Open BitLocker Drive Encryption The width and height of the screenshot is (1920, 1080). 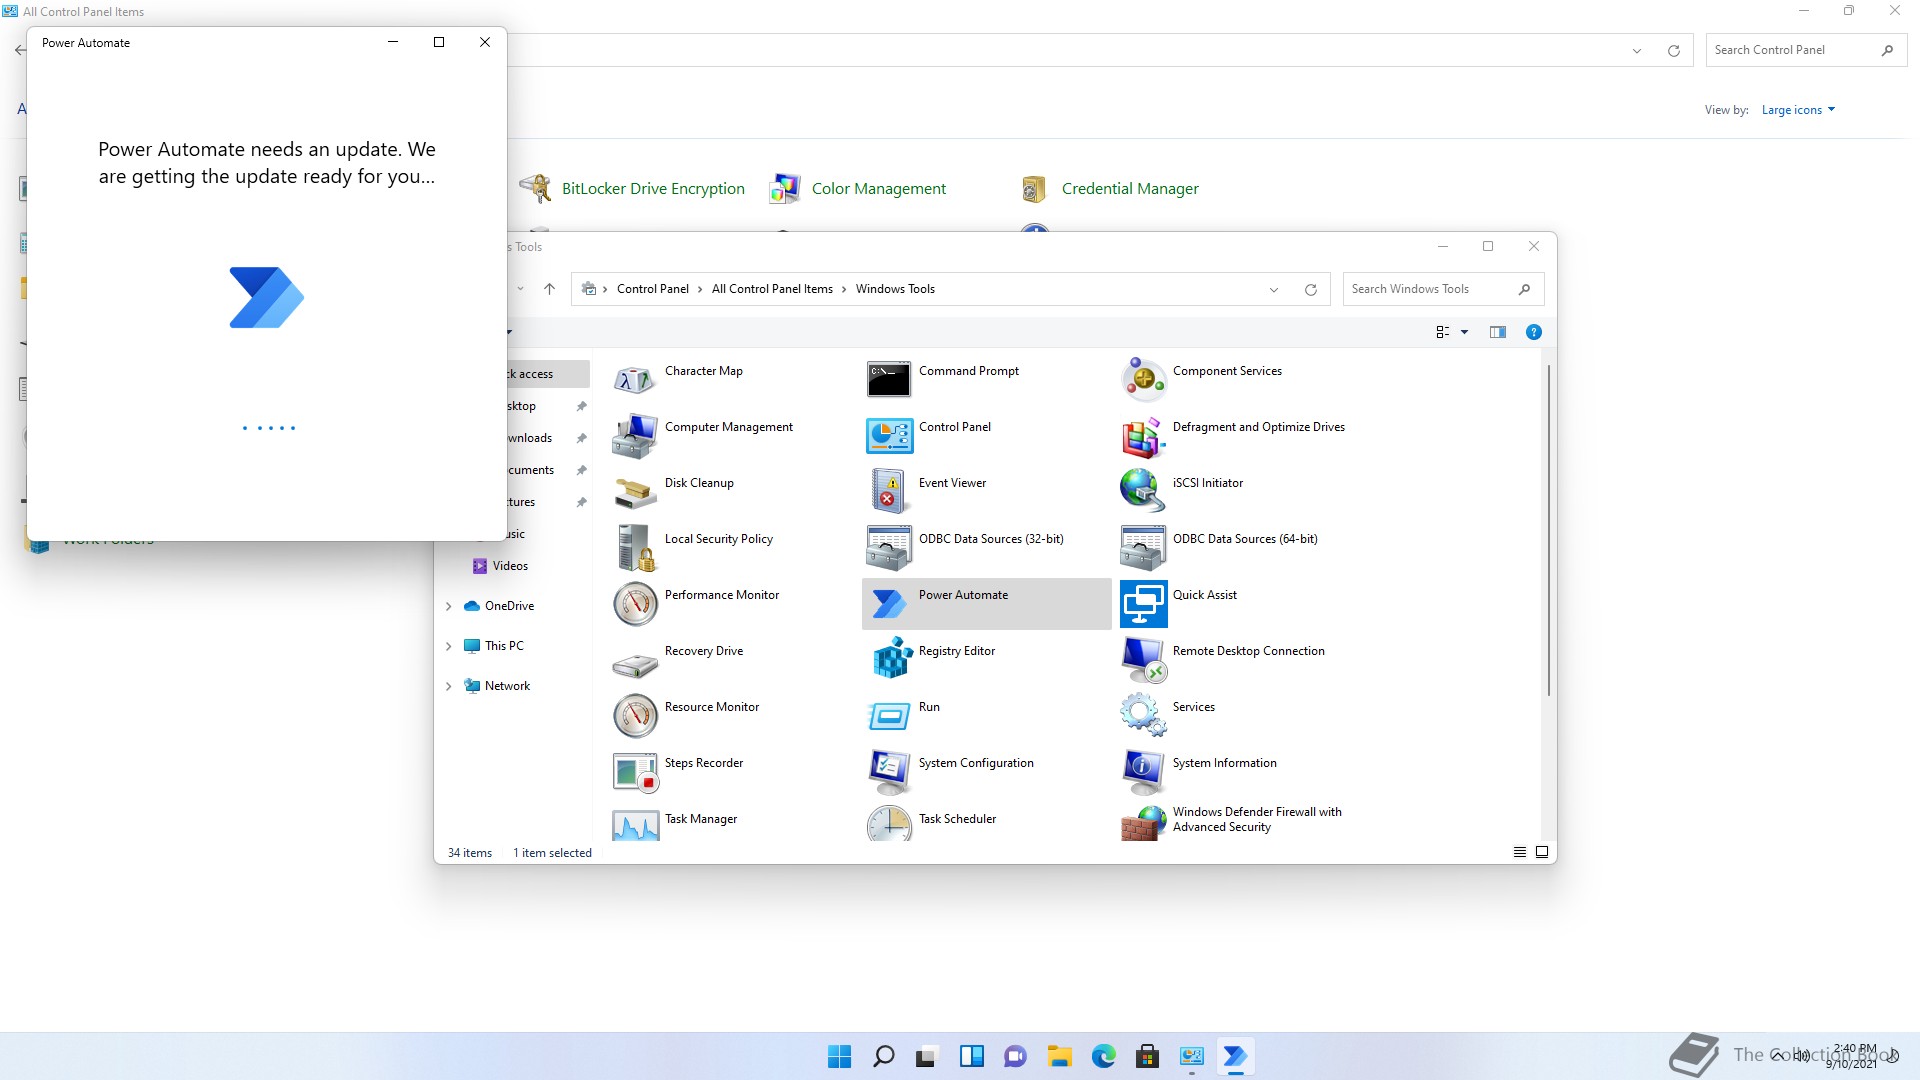click(632, 189)
